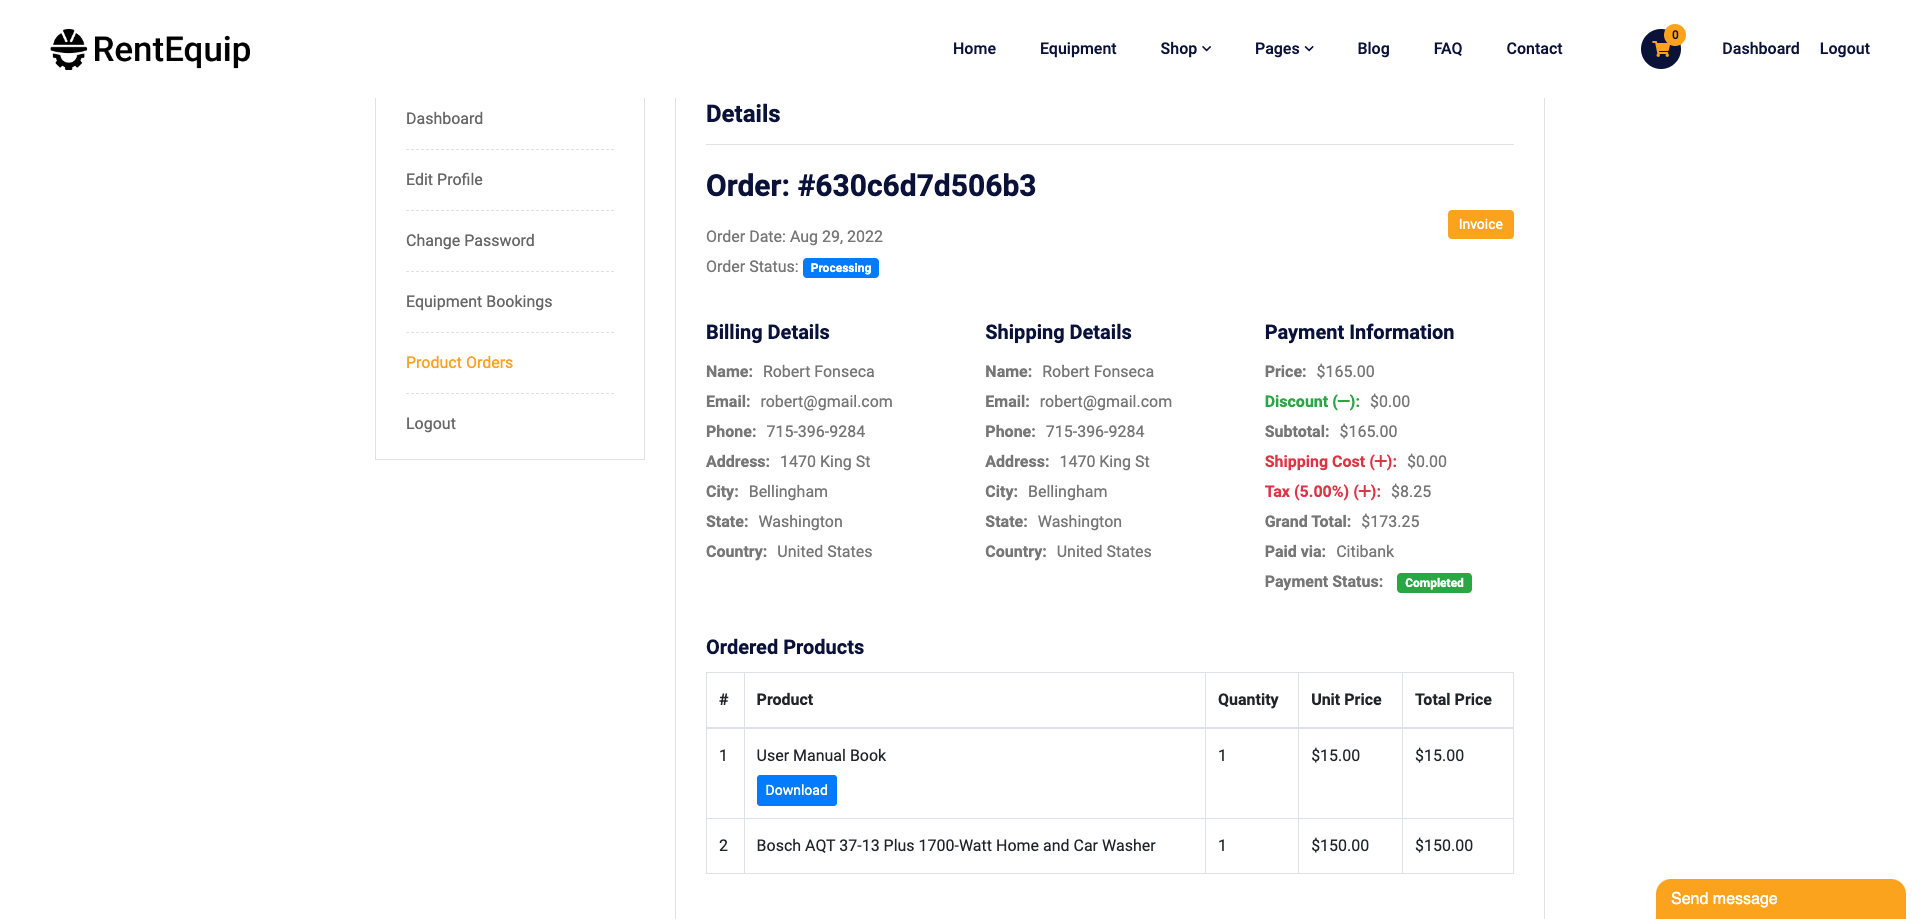The height and width of the screenshot is (919, 1920).
Task: Click Logout in the top header
Action: point(1844,49)
